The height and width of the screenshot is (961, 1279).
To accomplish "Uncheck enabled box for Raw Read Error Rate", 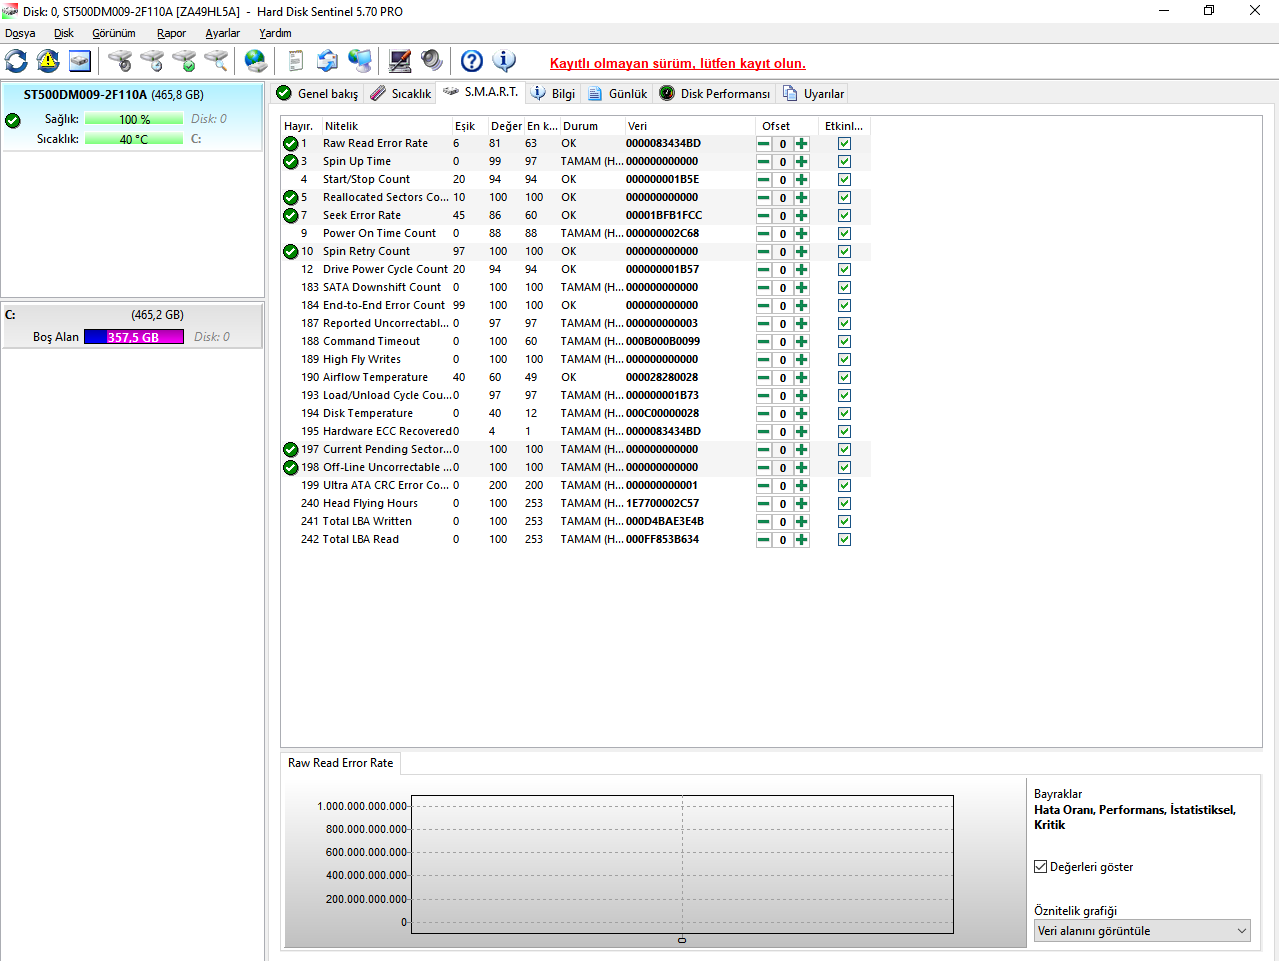I will click(x=844, y=144).
